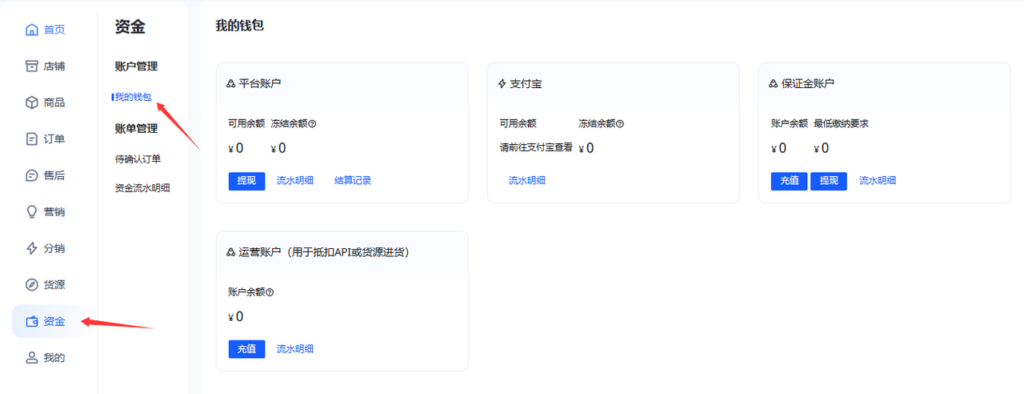Viewport: 1024px width, 394px height.
Task: Select 资金 in the sidebar
Action: pos(48,321)
